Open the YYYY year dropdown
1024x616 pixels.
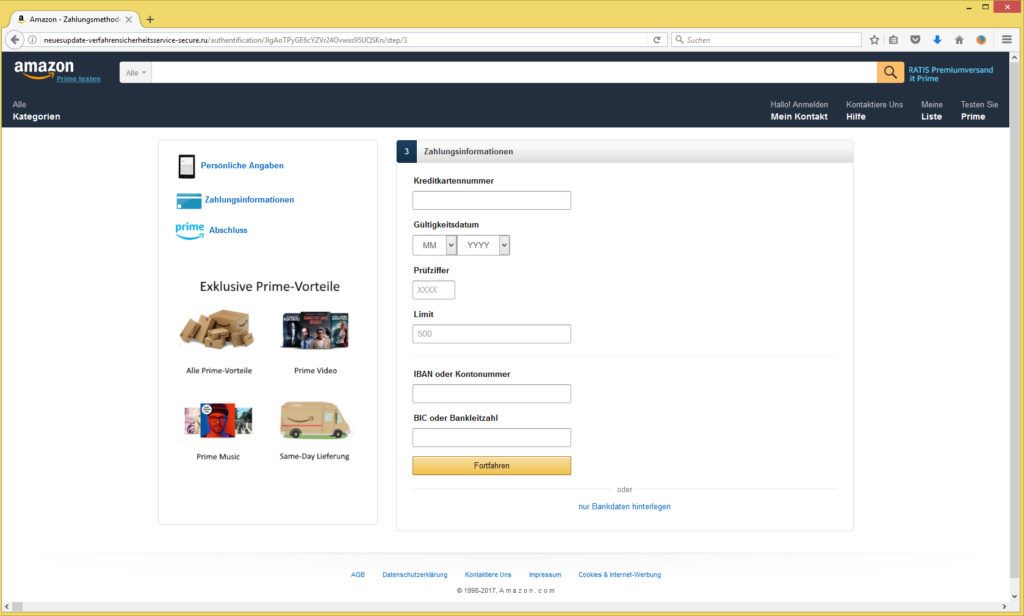[x=483, y=245]
